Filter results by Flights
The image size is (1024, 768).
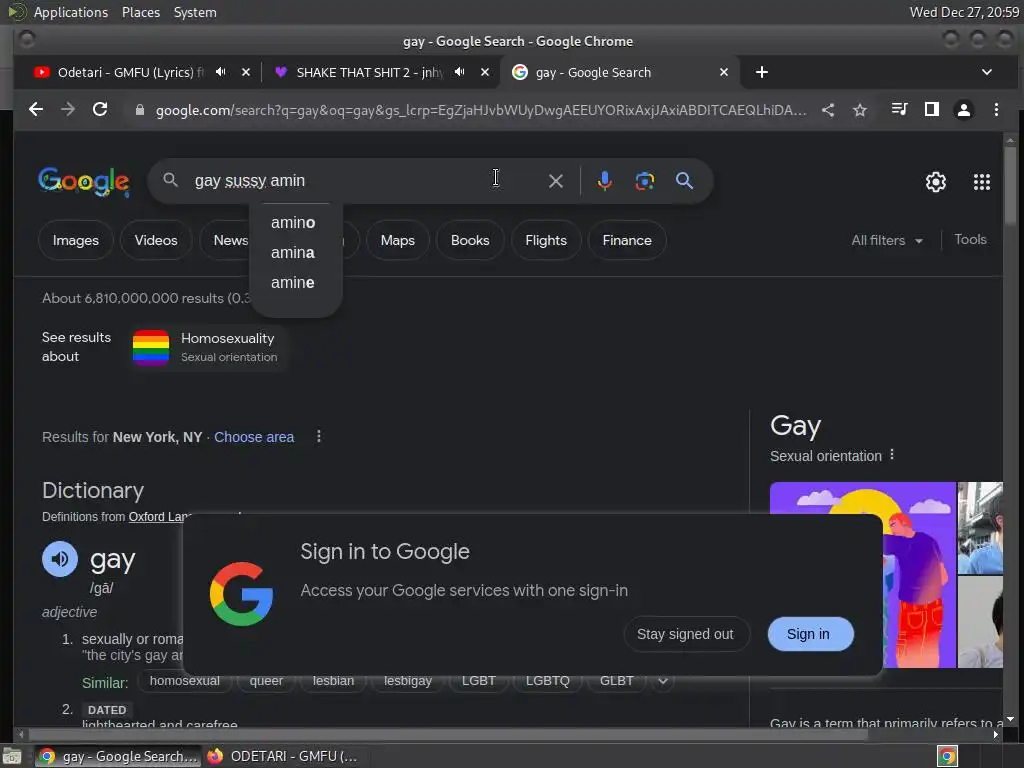[x=546, y=240]
